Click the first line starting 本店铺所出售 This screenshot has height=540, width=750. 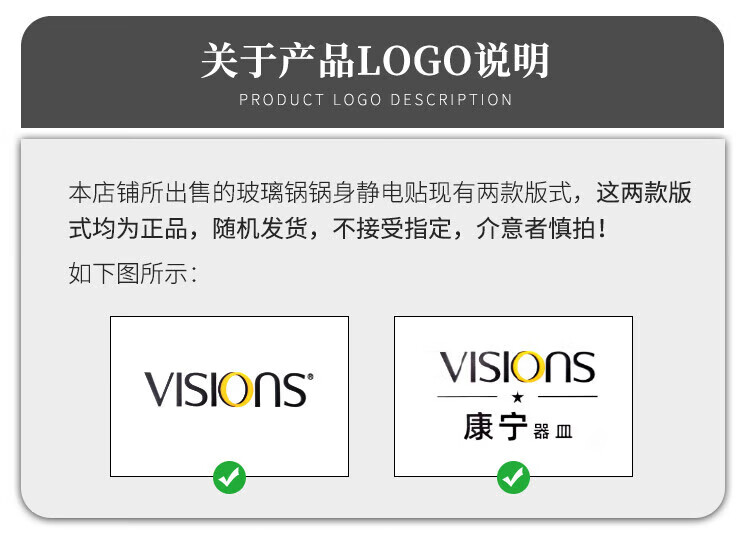(380, 192)
